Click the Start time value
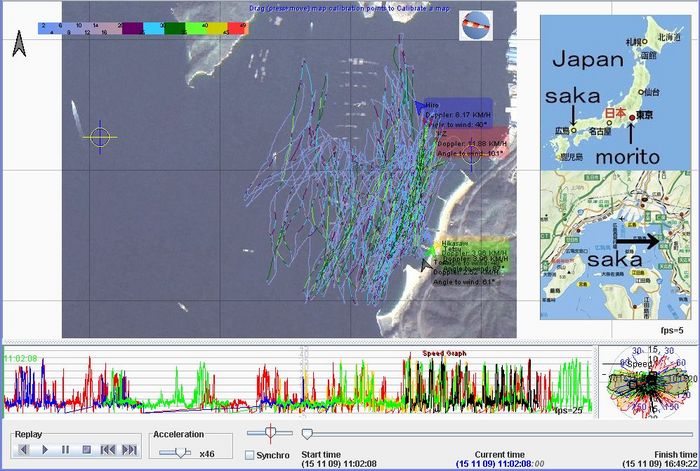This screenshot has height=471, width=700. tap(339, 464)
